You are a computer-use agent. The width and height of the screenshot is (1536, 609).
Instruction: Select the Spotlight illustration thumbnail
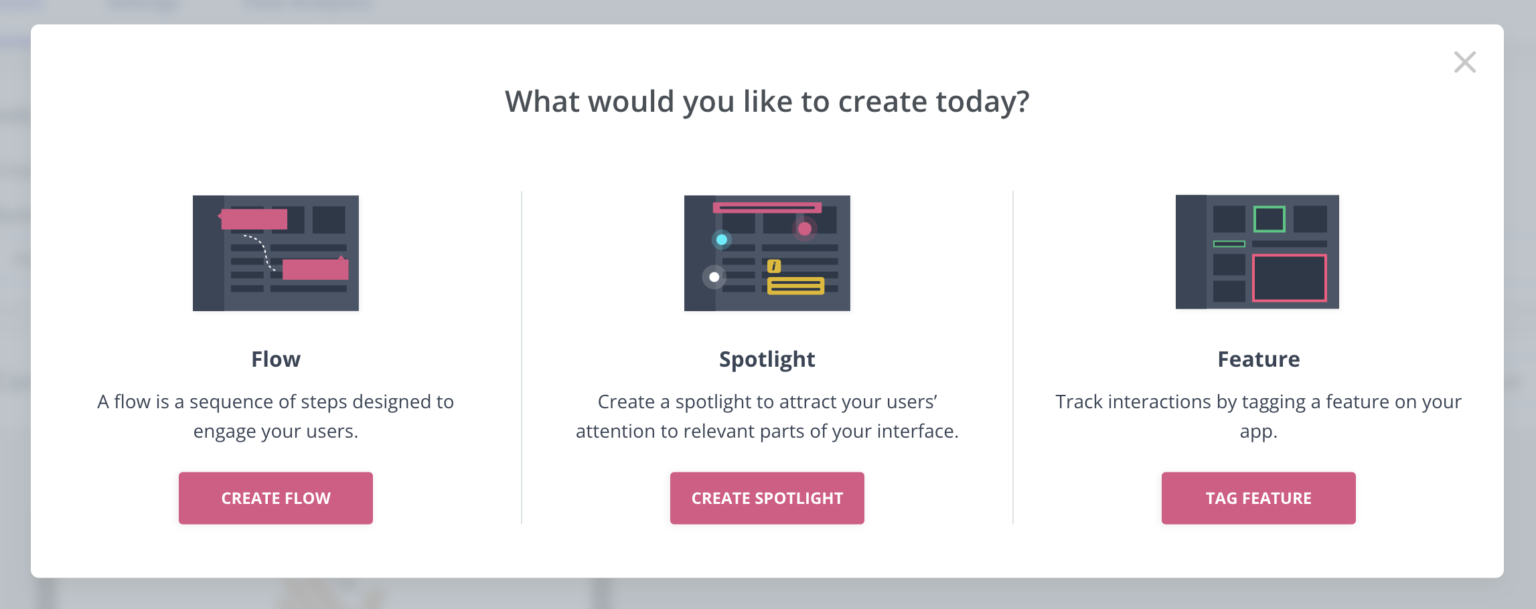tap(767, 252)
